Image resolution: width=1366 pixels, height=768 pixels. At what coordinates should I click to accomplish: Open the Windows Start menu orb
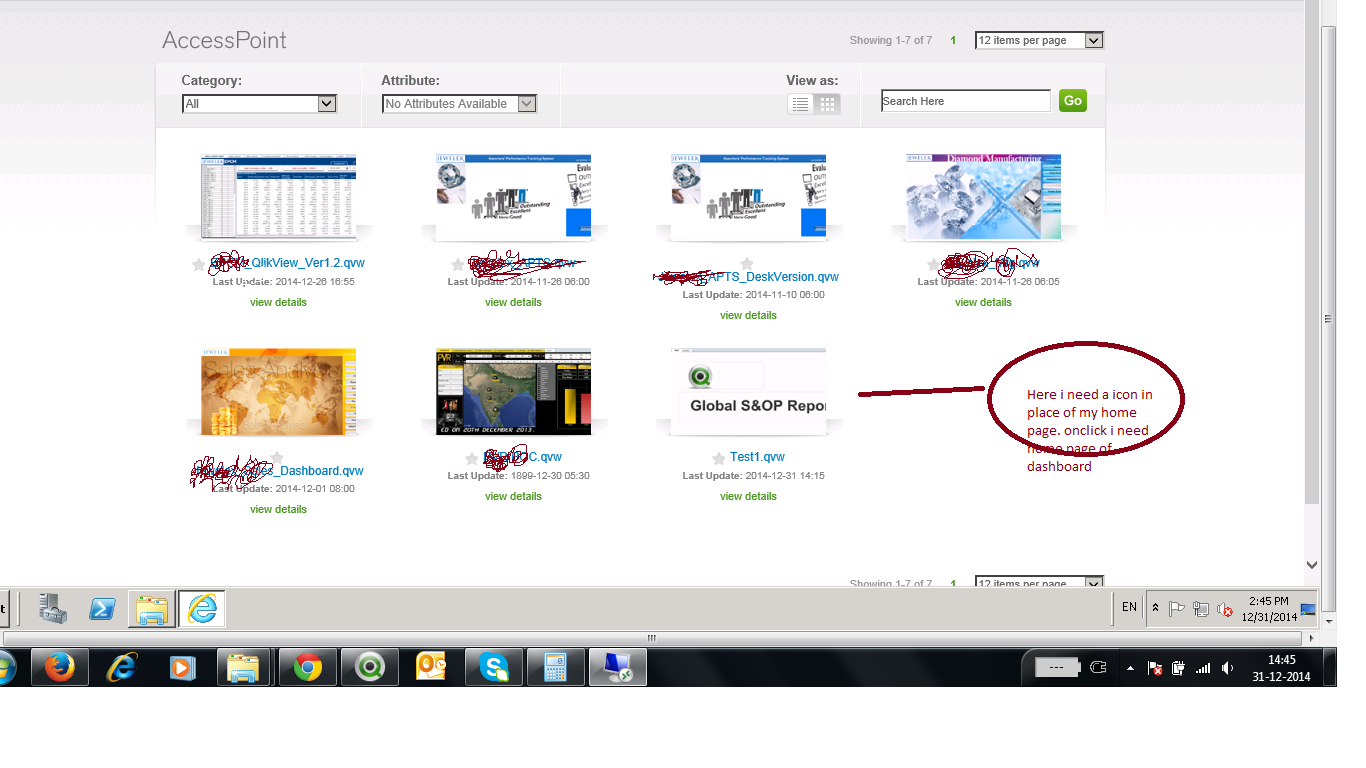[x=5, y=667]
